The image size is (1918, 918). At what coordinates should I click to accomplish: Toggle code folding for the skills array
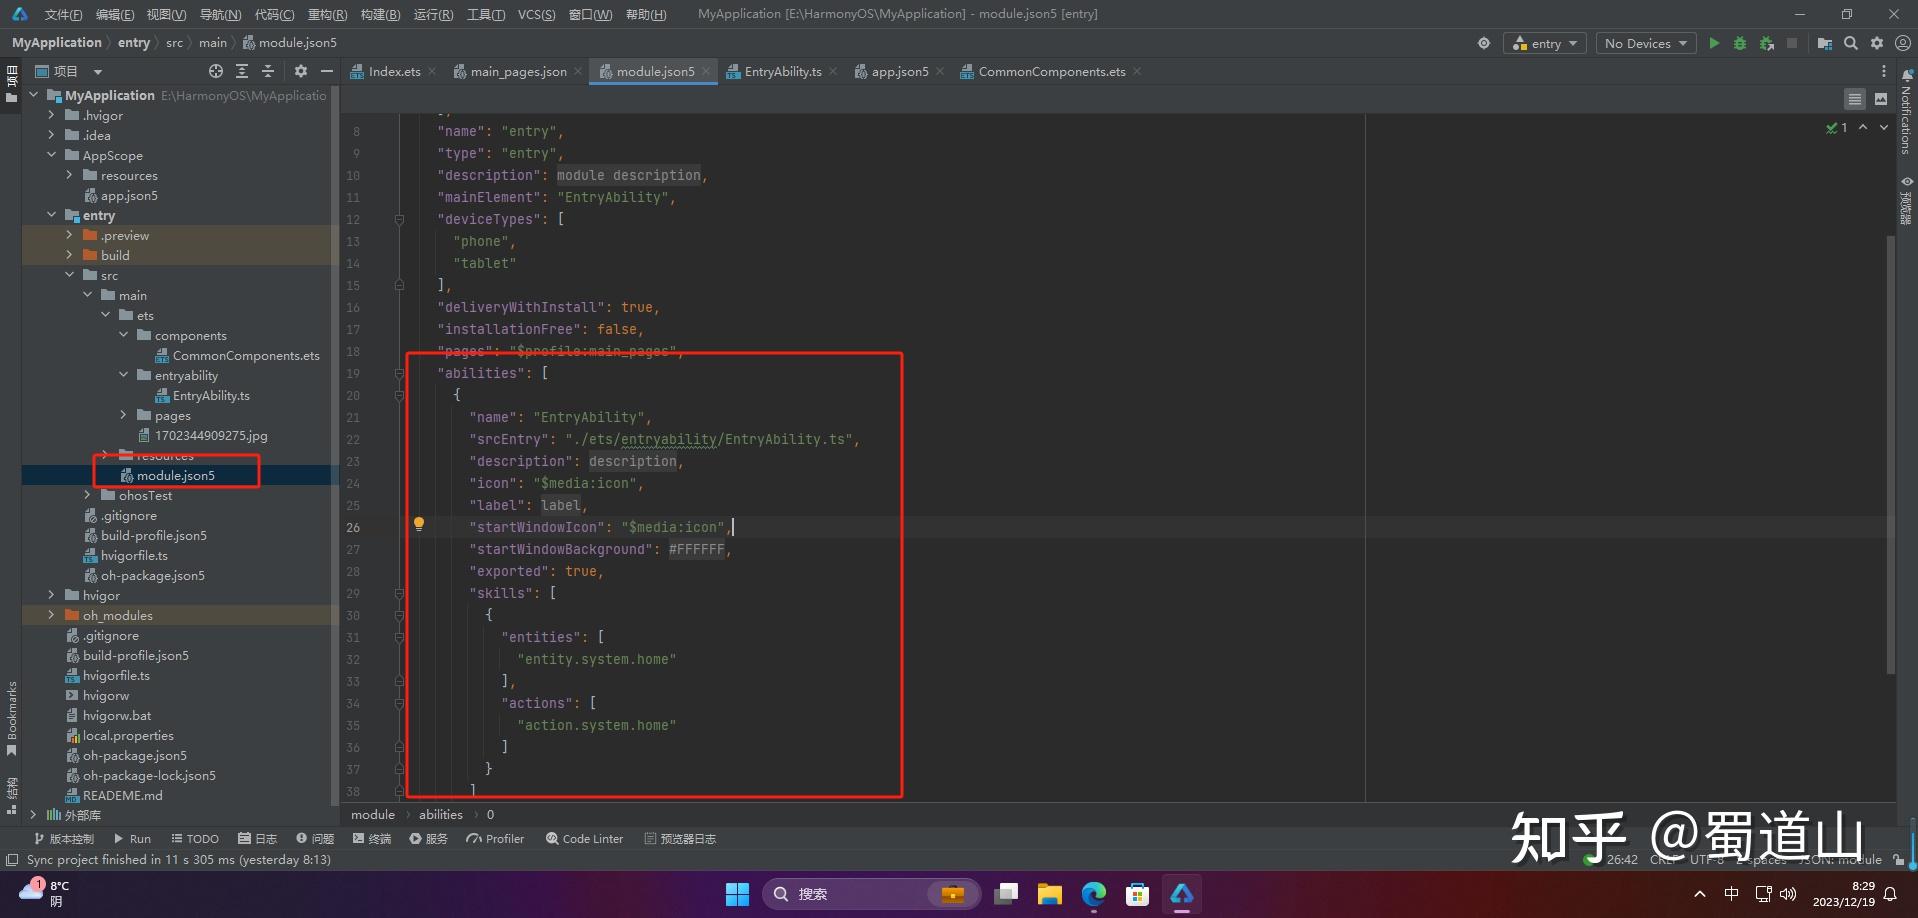[x=399, y=593]
